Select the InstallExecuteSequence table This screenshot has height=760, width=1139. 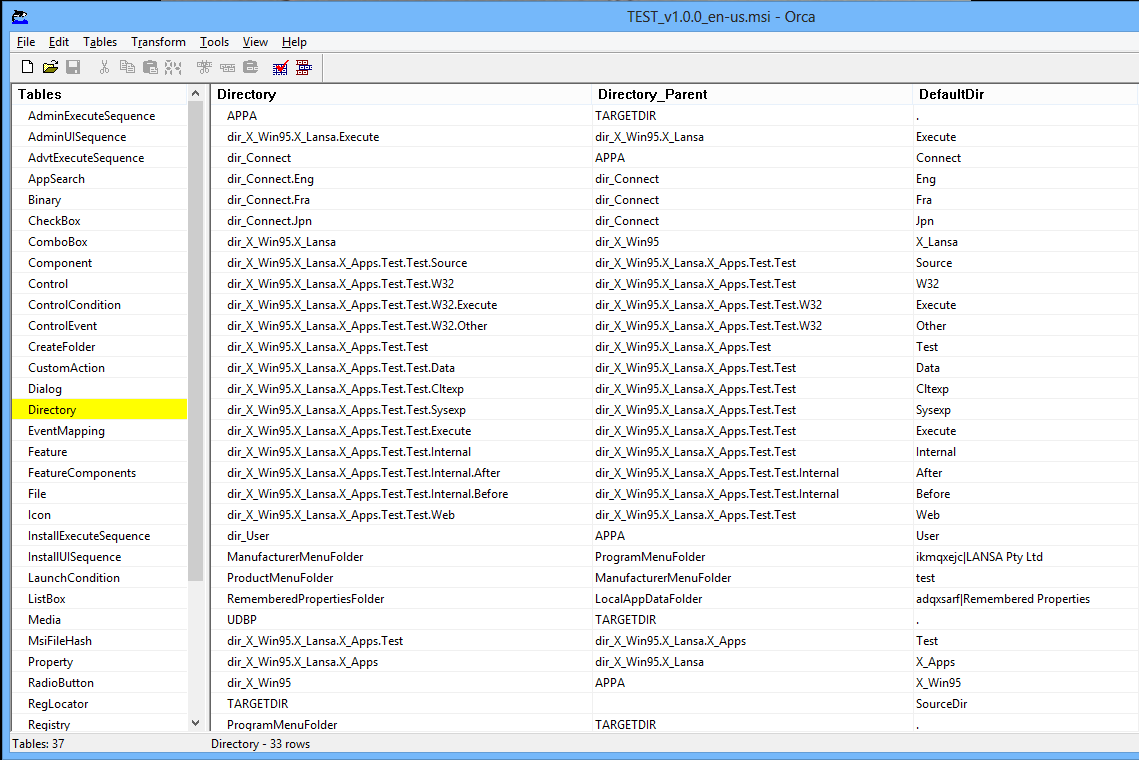(89, 536)
